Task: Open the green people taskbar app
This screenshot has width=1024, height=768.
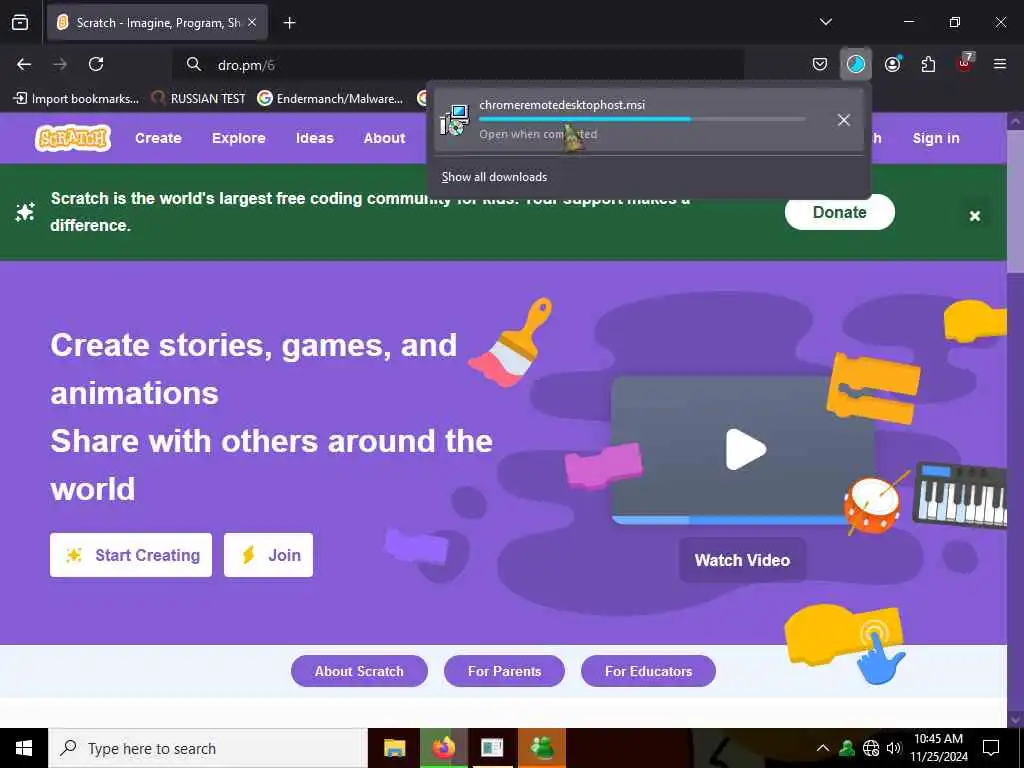Action: tap(542, 748)
